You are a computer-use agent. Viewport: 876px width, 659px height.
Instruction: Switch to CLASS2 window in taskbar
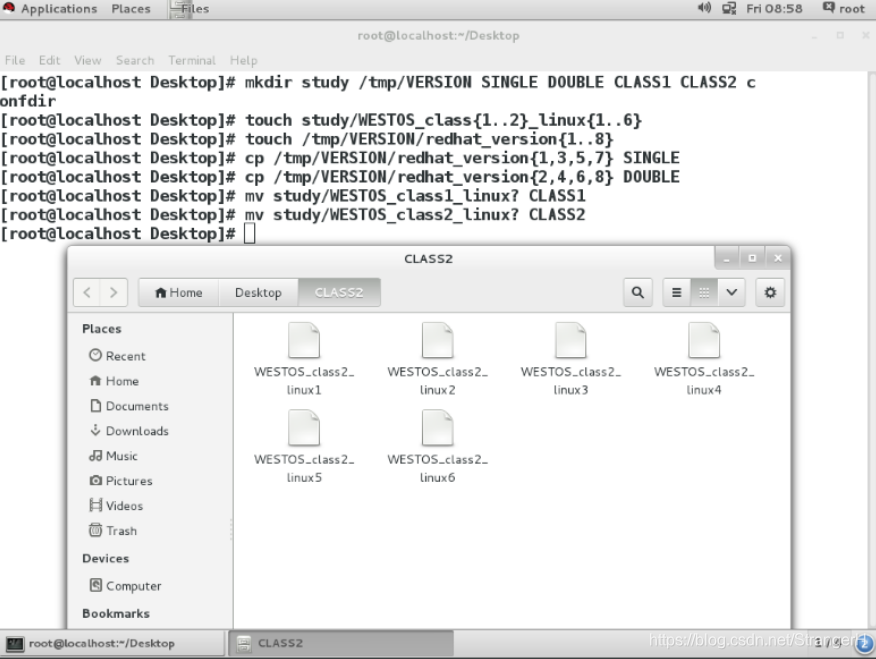[x=341, y=643]
